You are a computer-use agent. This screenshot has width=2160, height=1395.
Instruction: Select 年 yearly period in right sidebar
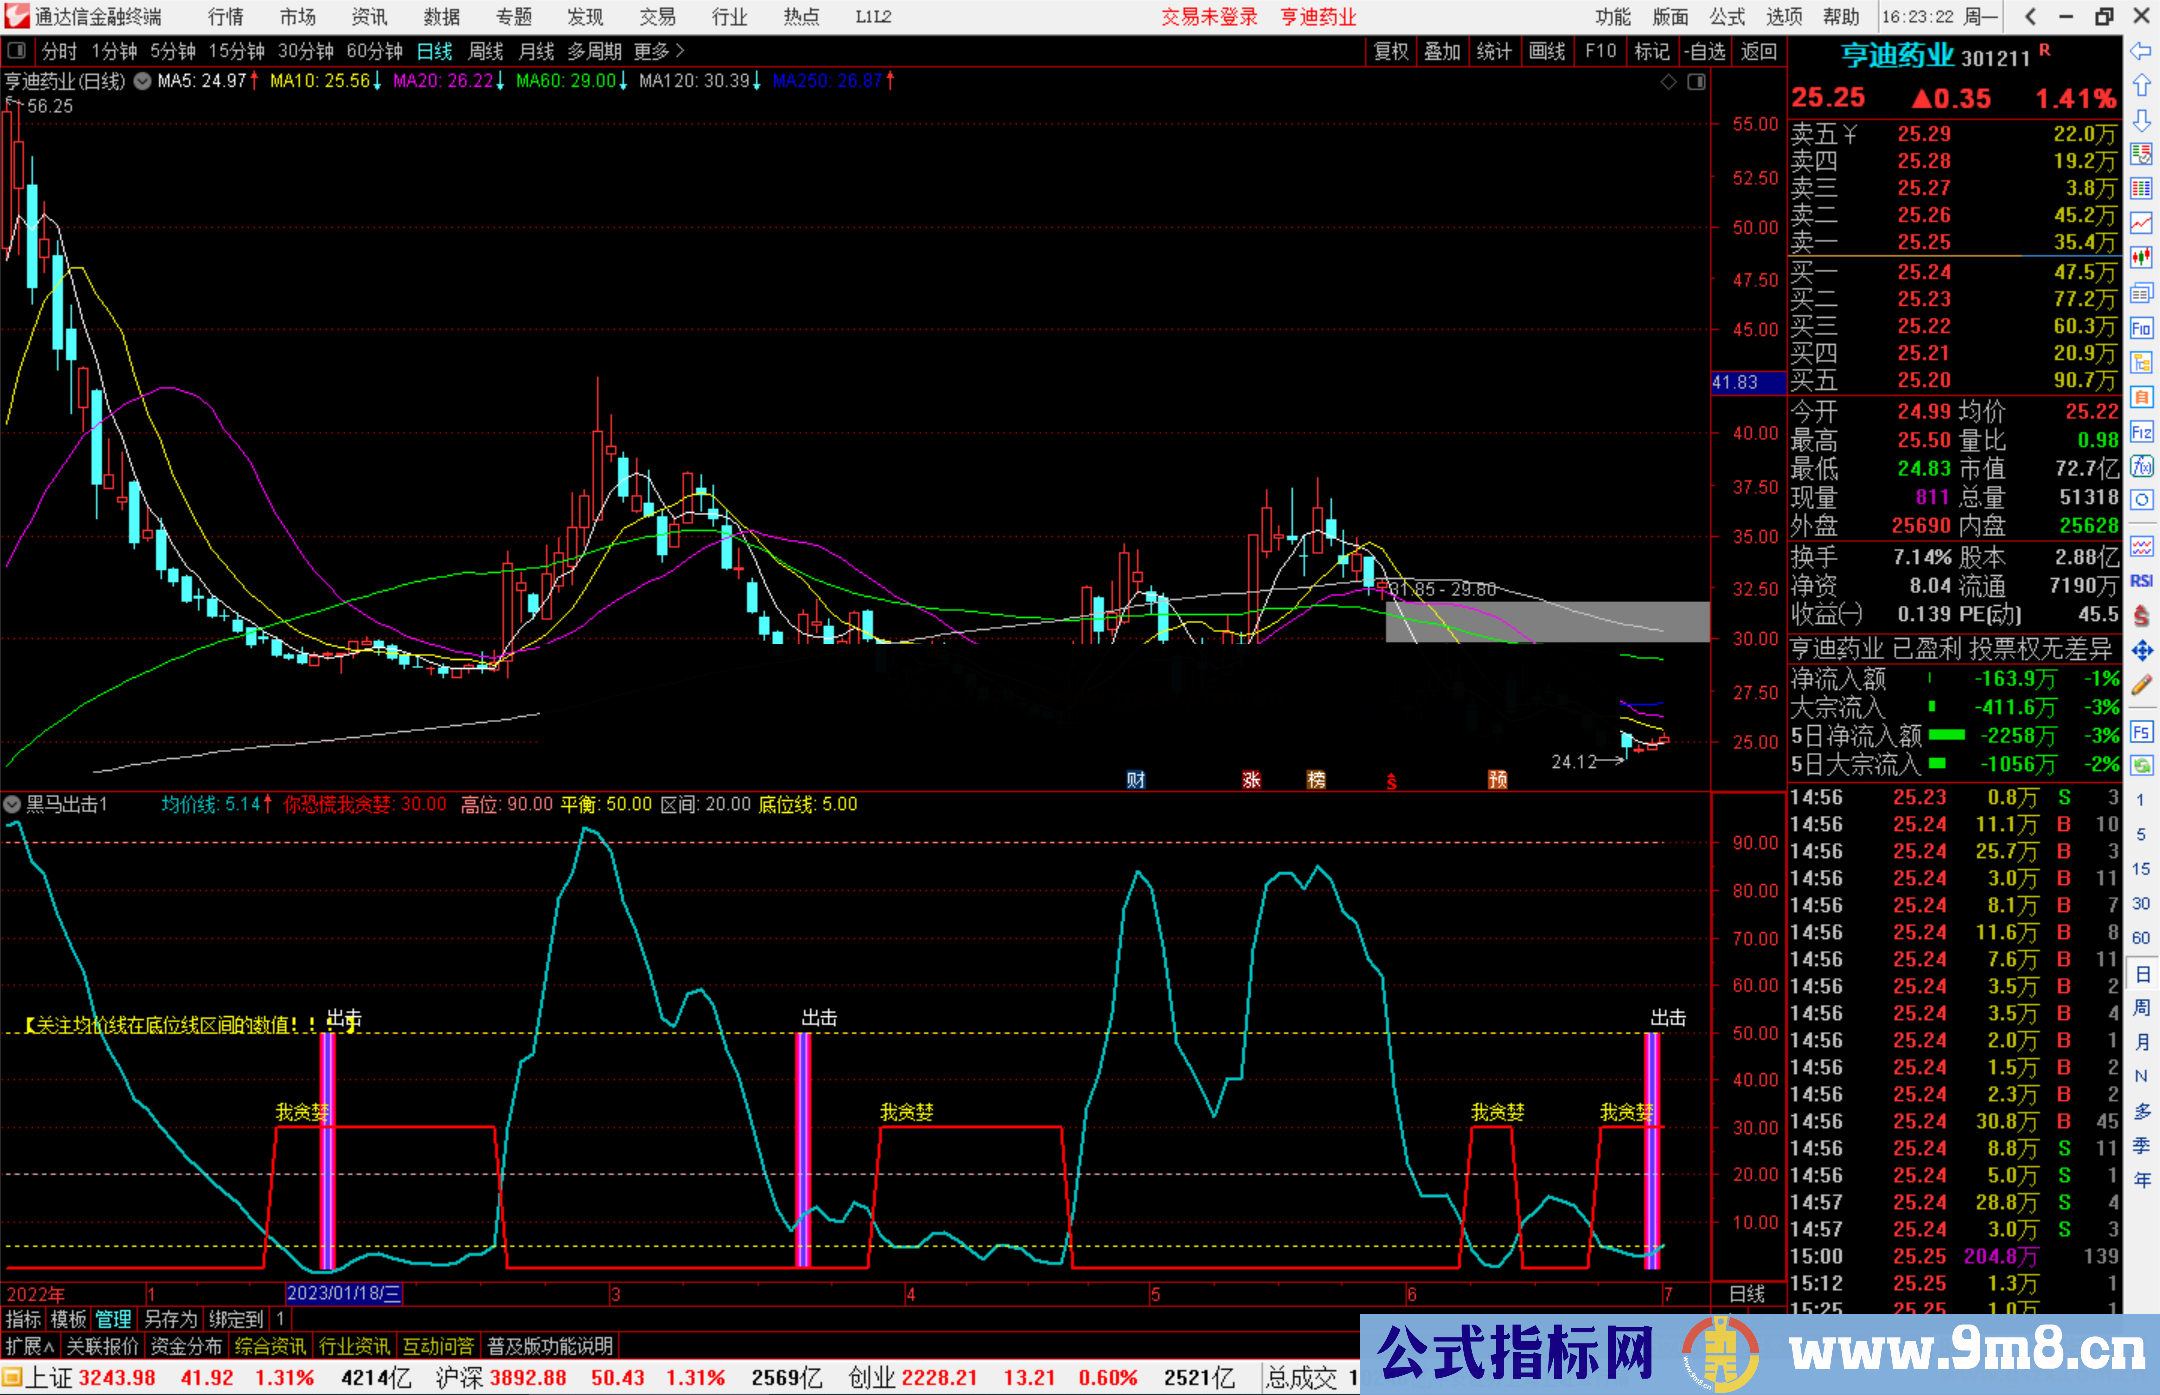[2142, 1180]
